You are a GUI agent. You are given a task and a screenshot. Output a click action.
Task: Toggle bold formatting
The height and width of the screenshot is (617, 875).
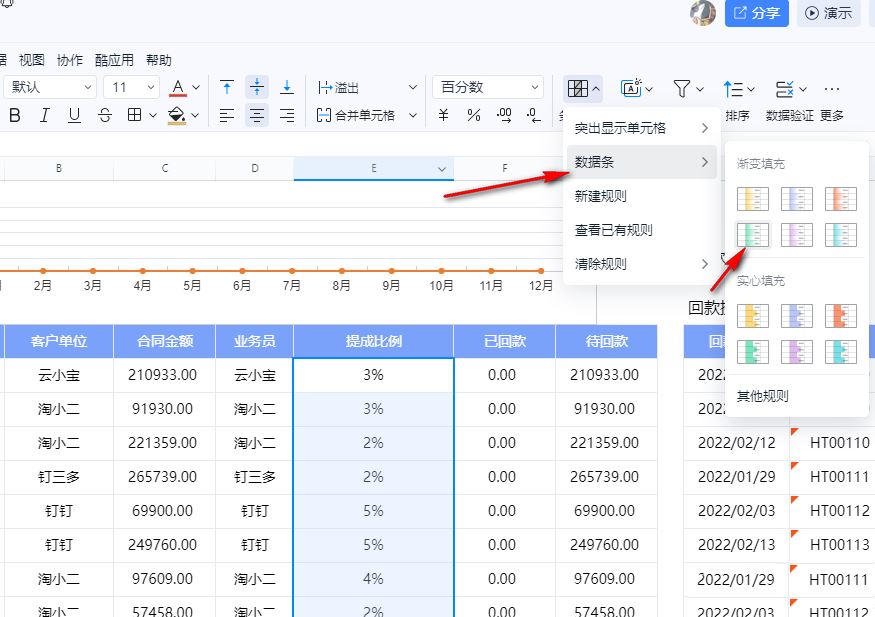pos(15,116)
